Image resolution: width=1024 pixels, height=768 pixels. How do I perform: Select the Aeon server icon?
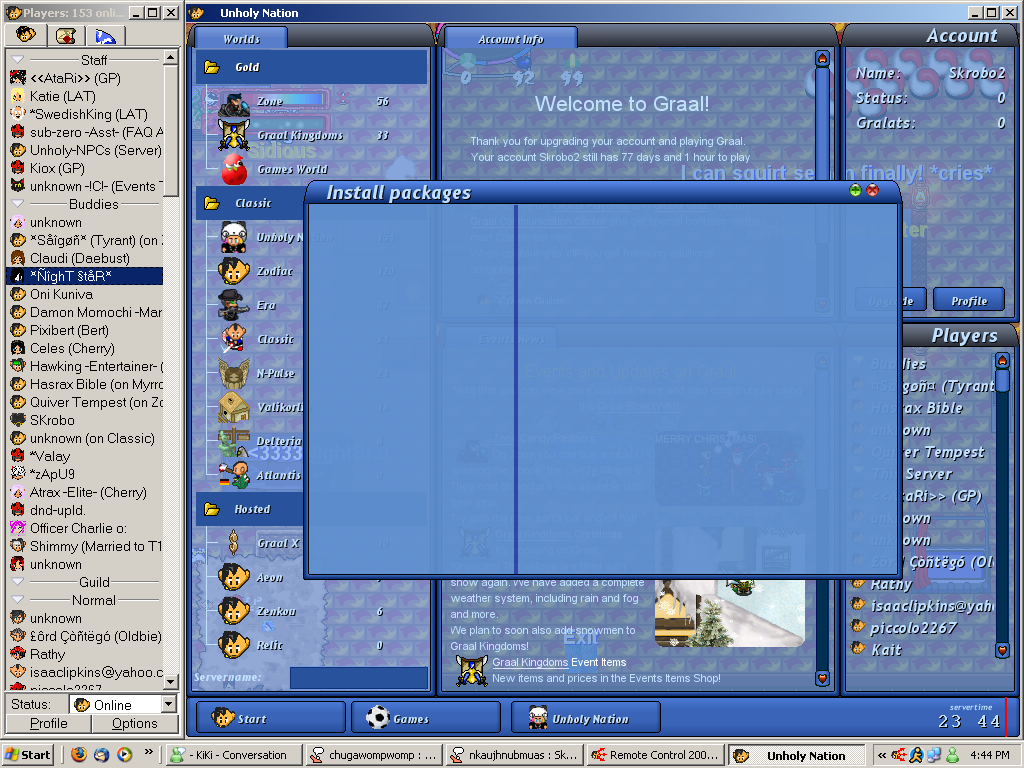point(233,577)
